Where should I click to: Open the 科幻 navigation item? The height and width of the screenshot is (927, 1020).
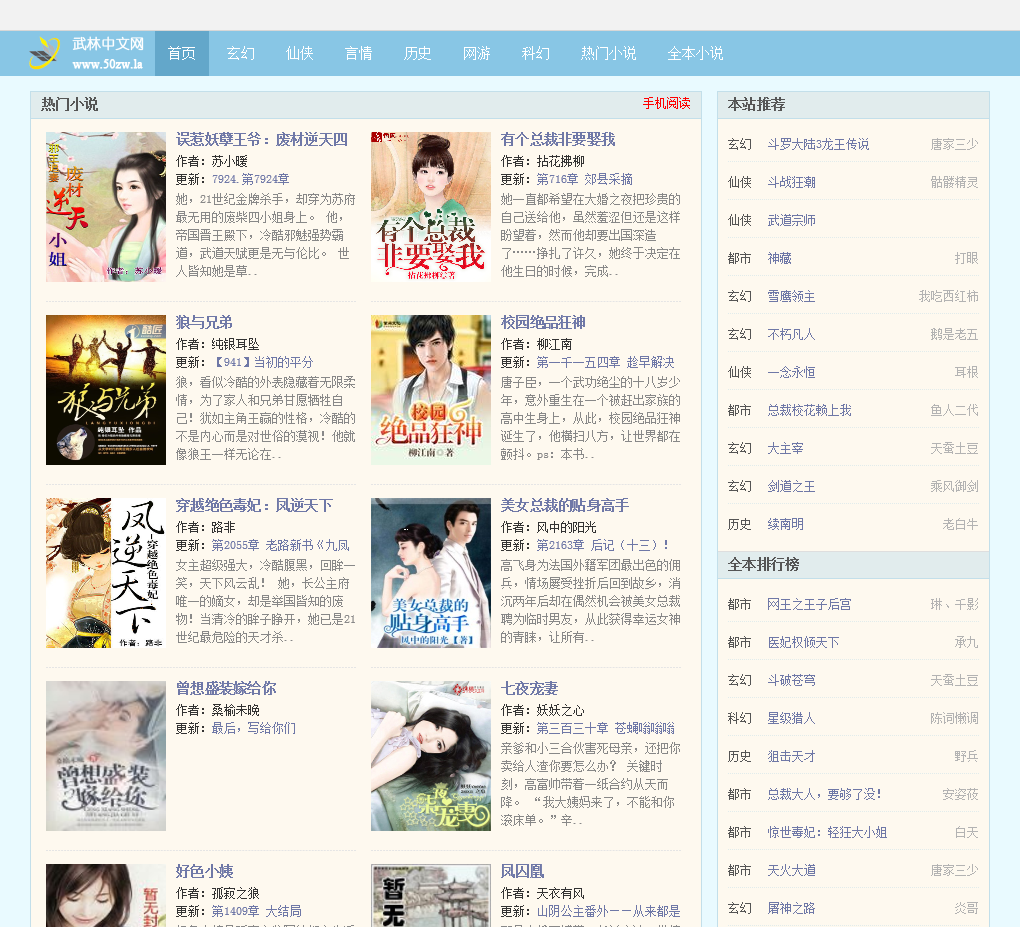point(536,53)
